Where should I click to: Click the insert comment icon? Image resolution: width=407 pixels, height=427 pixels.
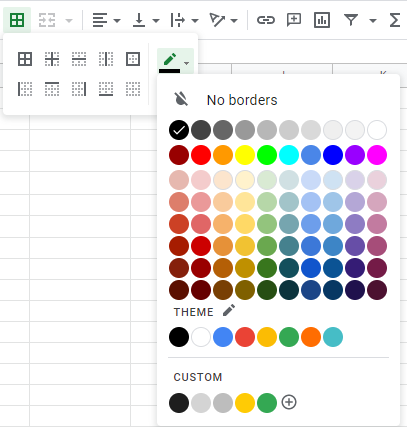pos(294,20)
